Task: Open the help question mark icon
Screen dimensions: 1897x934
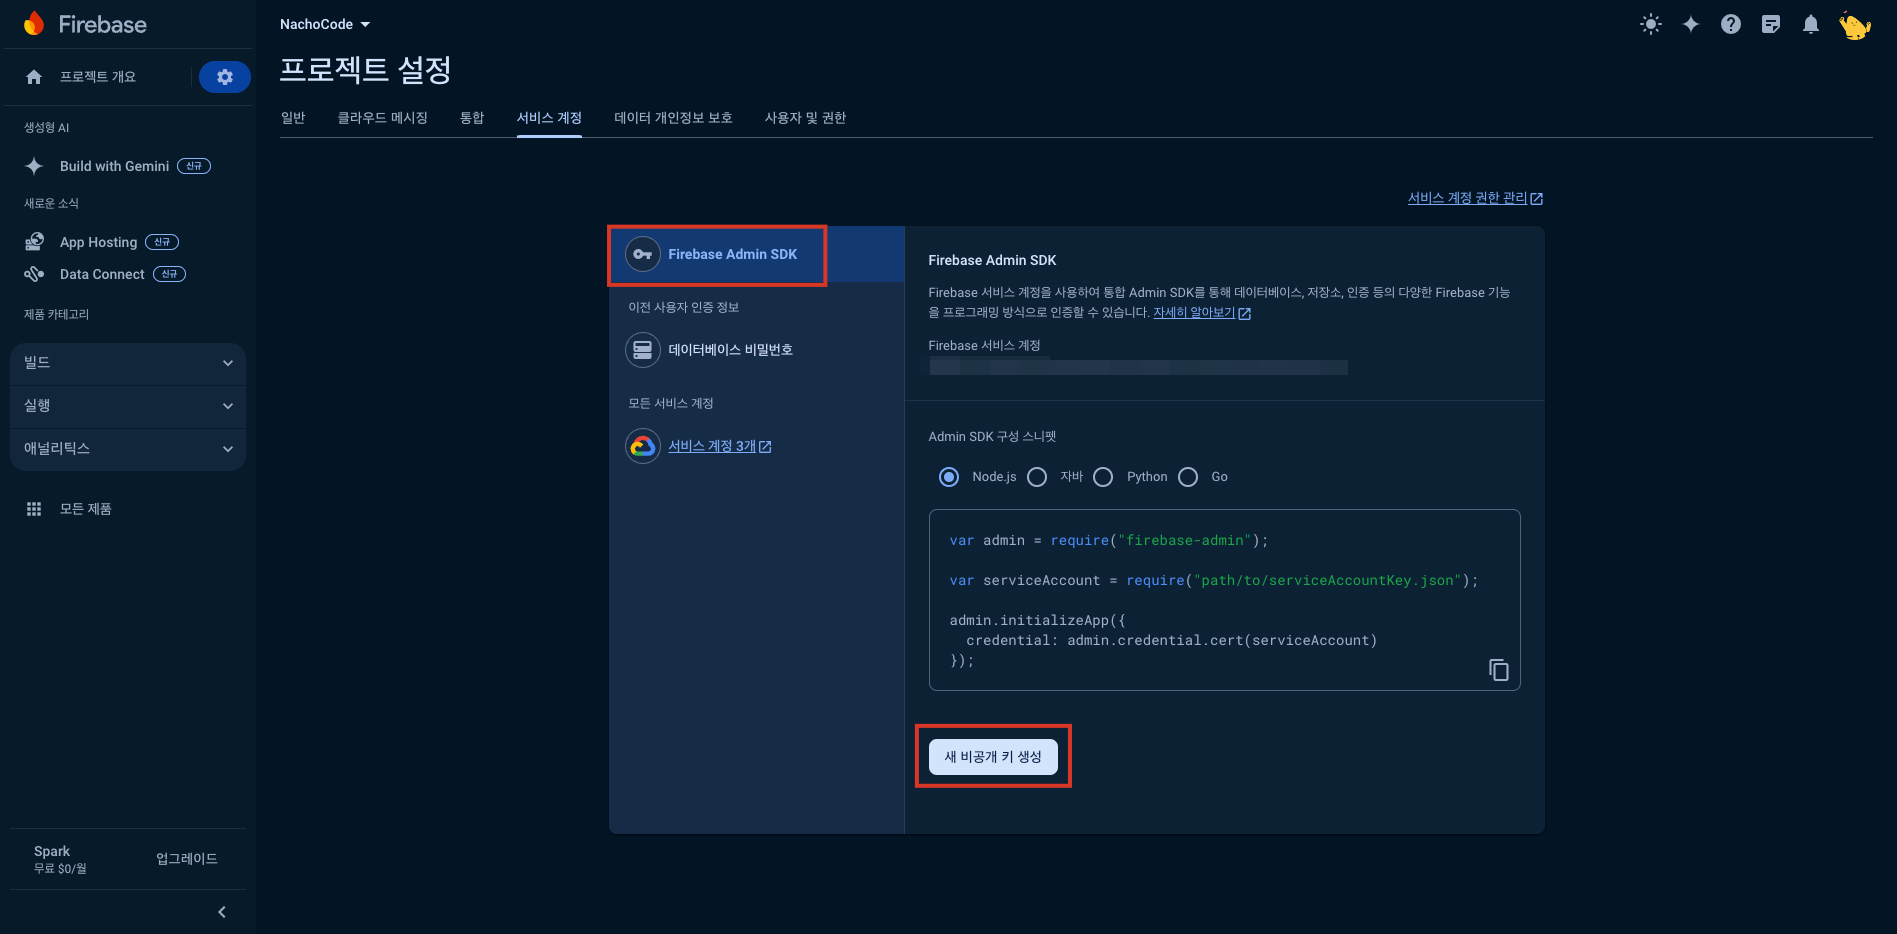Action: pos(1731,24)
